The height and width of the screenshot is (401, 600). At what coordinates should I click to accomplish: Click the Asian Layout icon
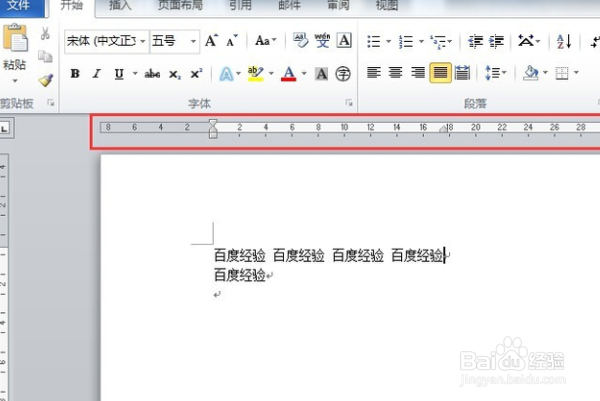526,40
